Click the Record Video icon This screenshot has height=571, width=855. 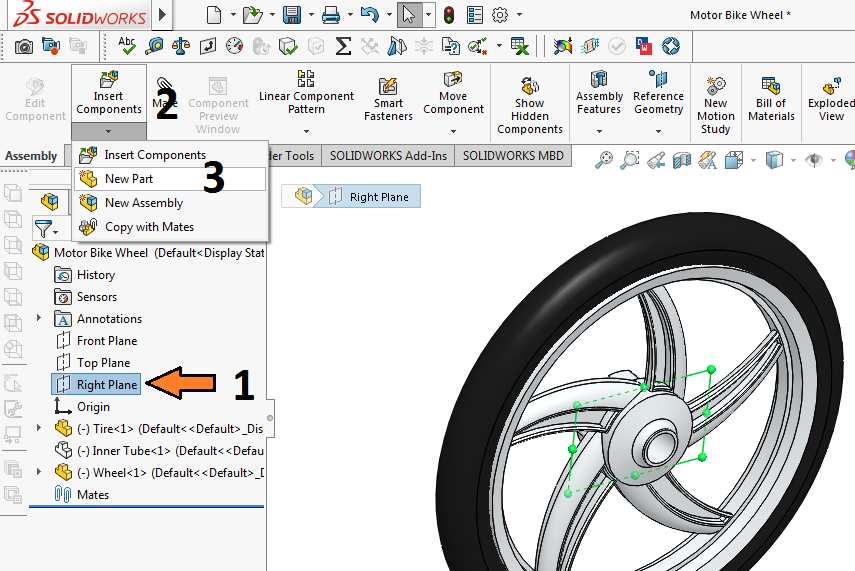point(51,46)
